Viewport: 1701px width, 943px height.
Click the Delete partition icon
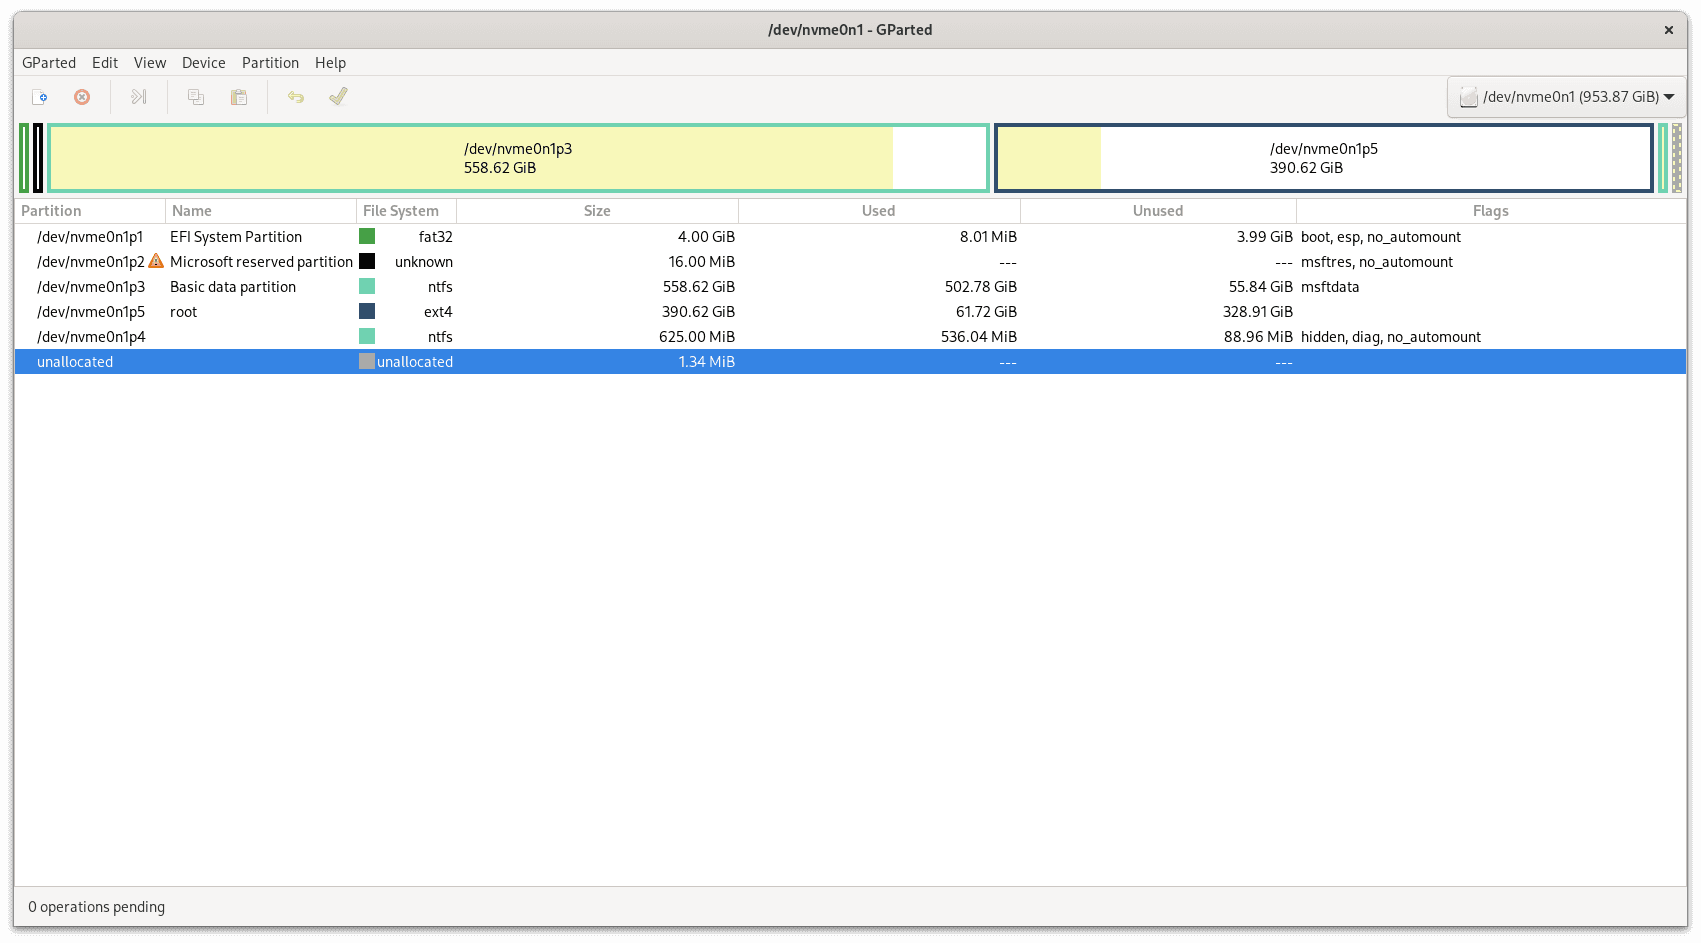(81, 96)
